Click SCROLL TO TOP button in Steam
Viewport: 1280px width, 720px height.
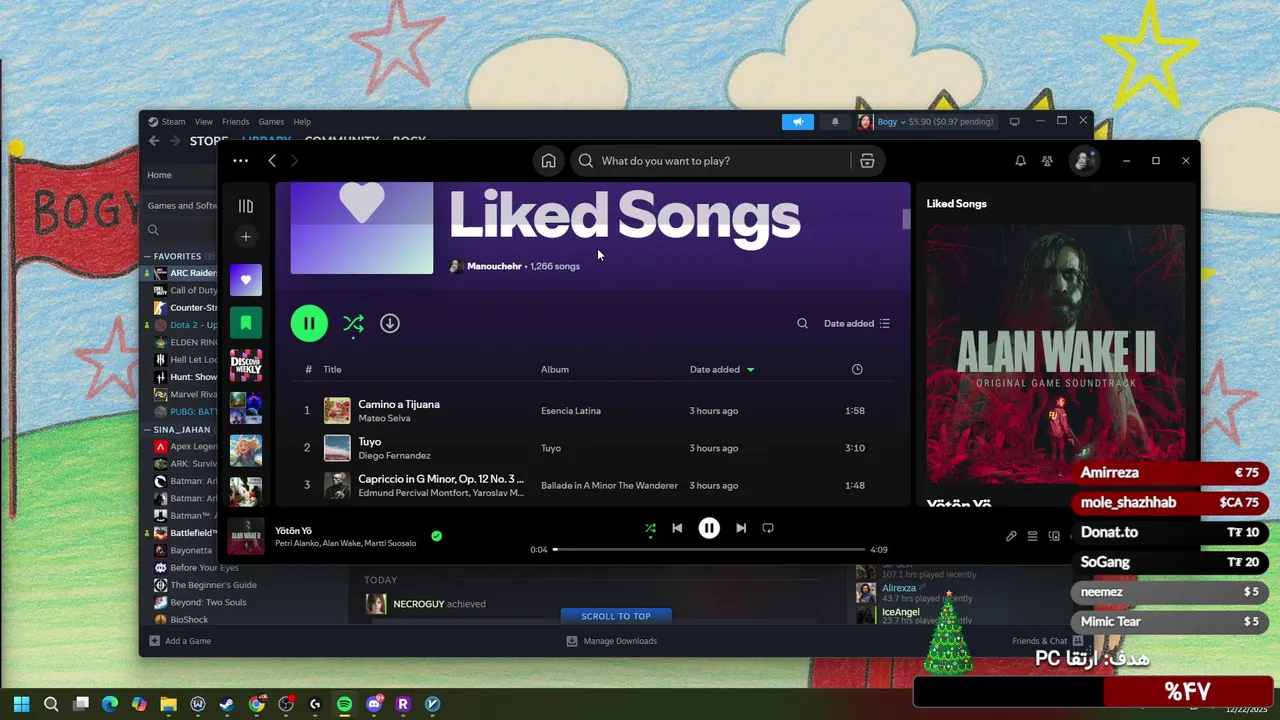[616, 616]
